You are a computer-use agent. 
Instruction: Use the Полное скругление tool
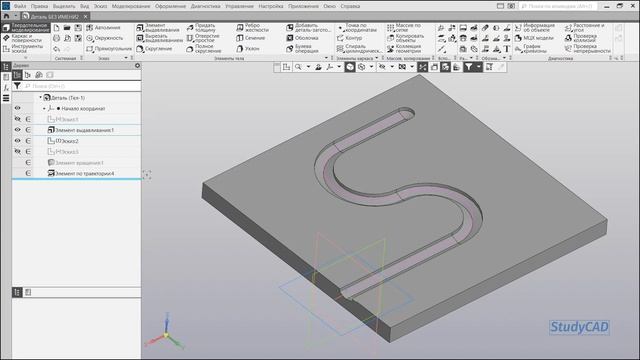204,49
